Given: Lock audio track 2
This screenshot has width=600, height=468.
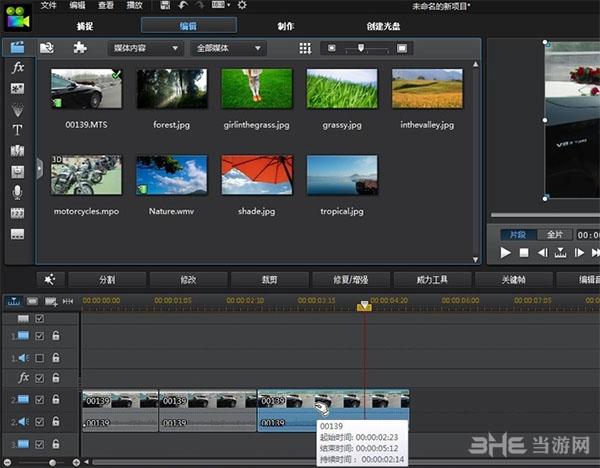Looking at the screenshot, I should pos(56,421).
